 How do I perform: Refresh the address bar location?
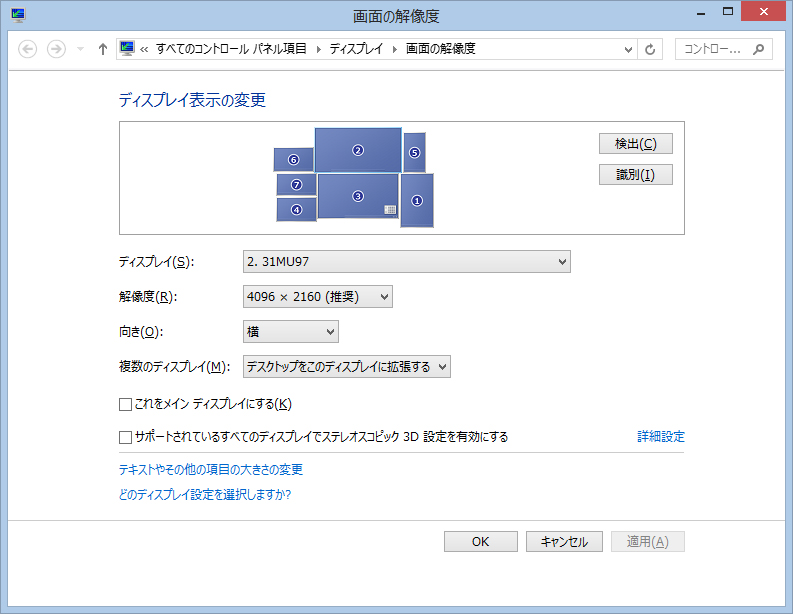point(650,49)
